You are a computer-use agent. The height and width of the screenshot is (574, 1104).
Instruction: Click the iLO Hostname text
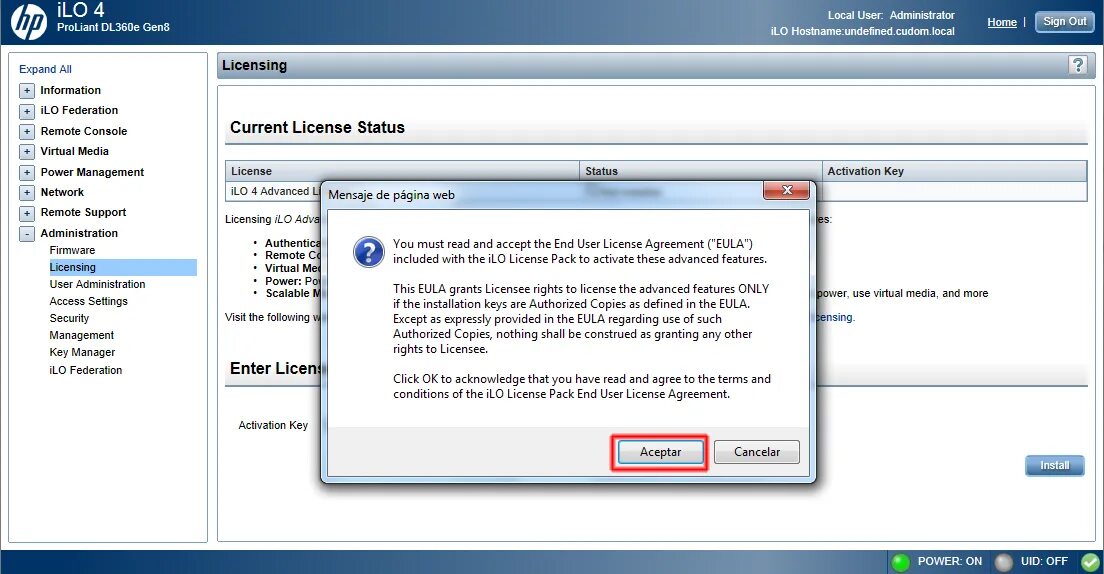coord(862,31)
